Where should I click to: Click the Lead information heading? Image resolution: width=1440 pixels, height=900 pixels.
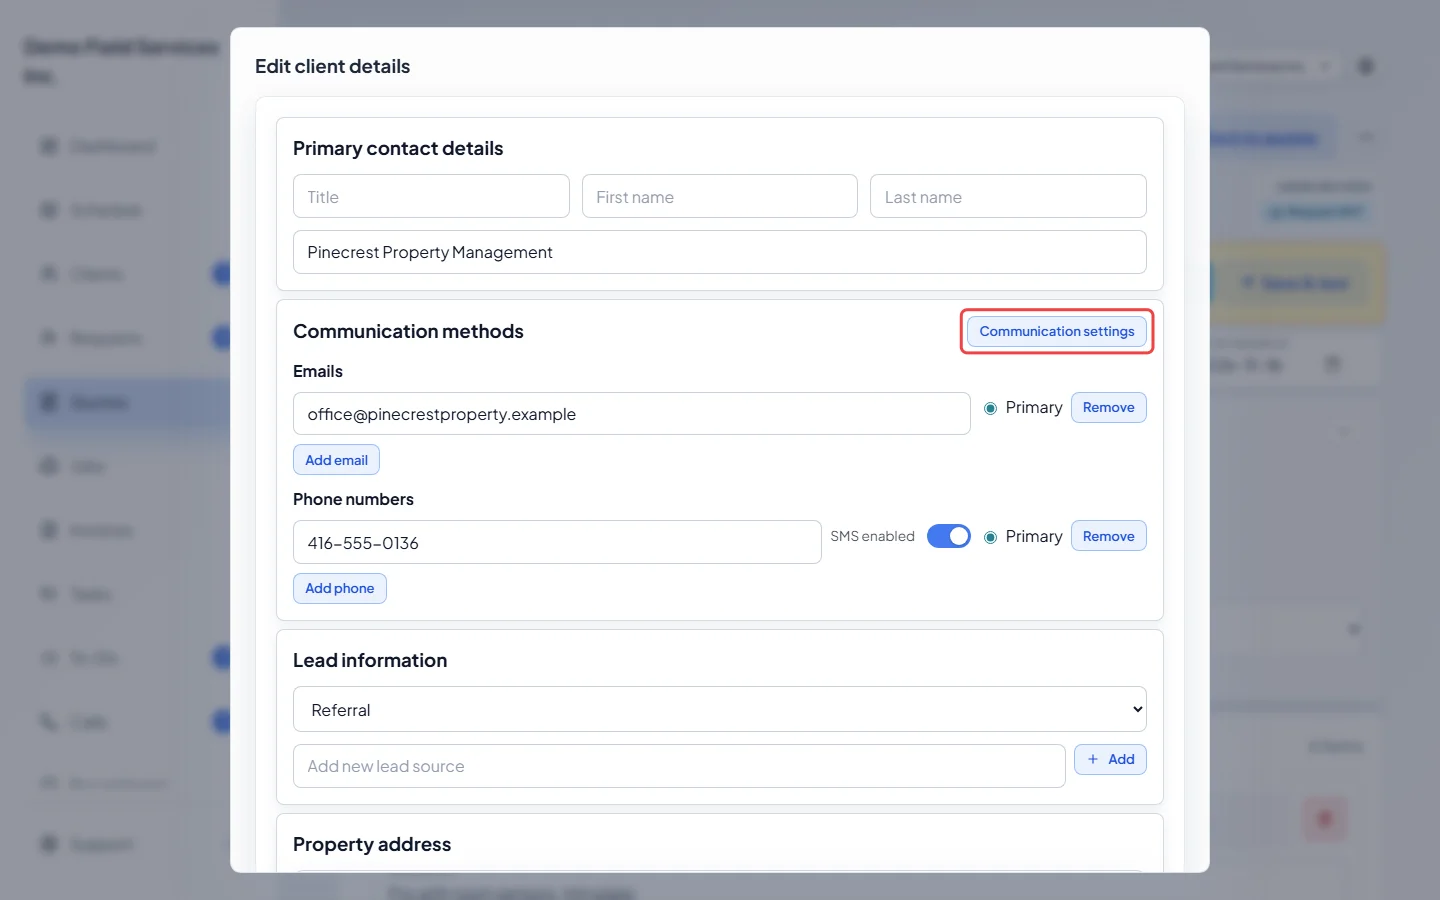pyautogui.click(x=370, y=660)
